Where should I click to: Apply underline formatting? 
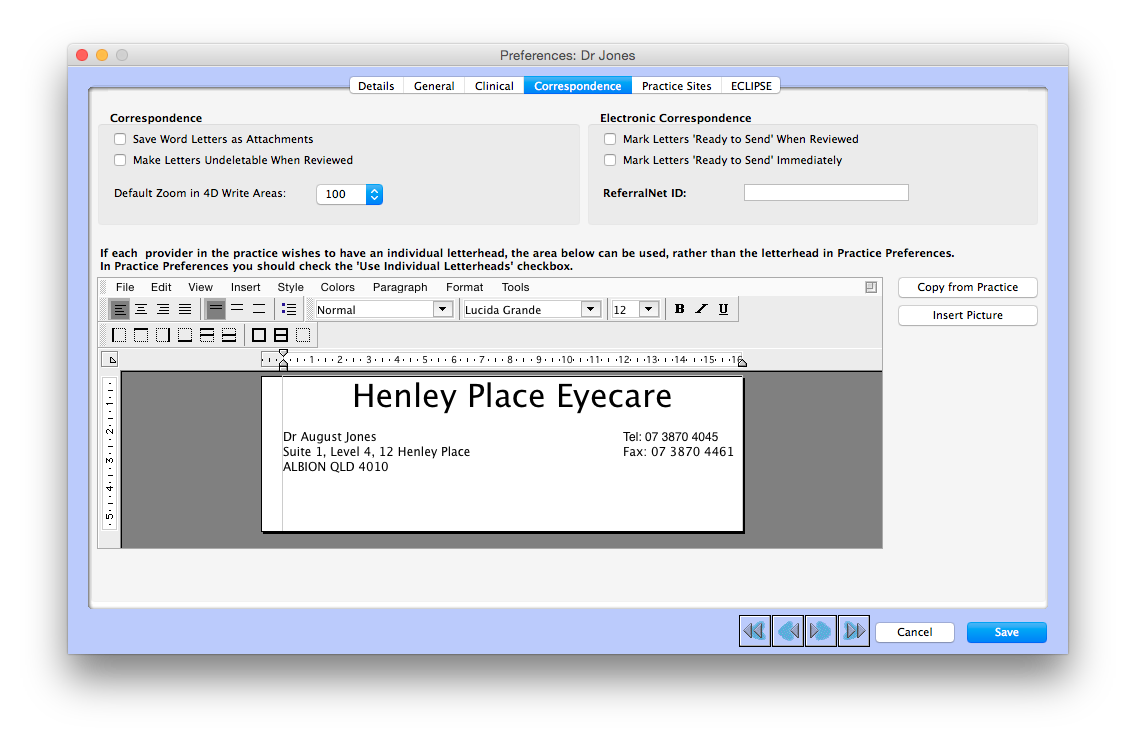[x=723, y=309]
